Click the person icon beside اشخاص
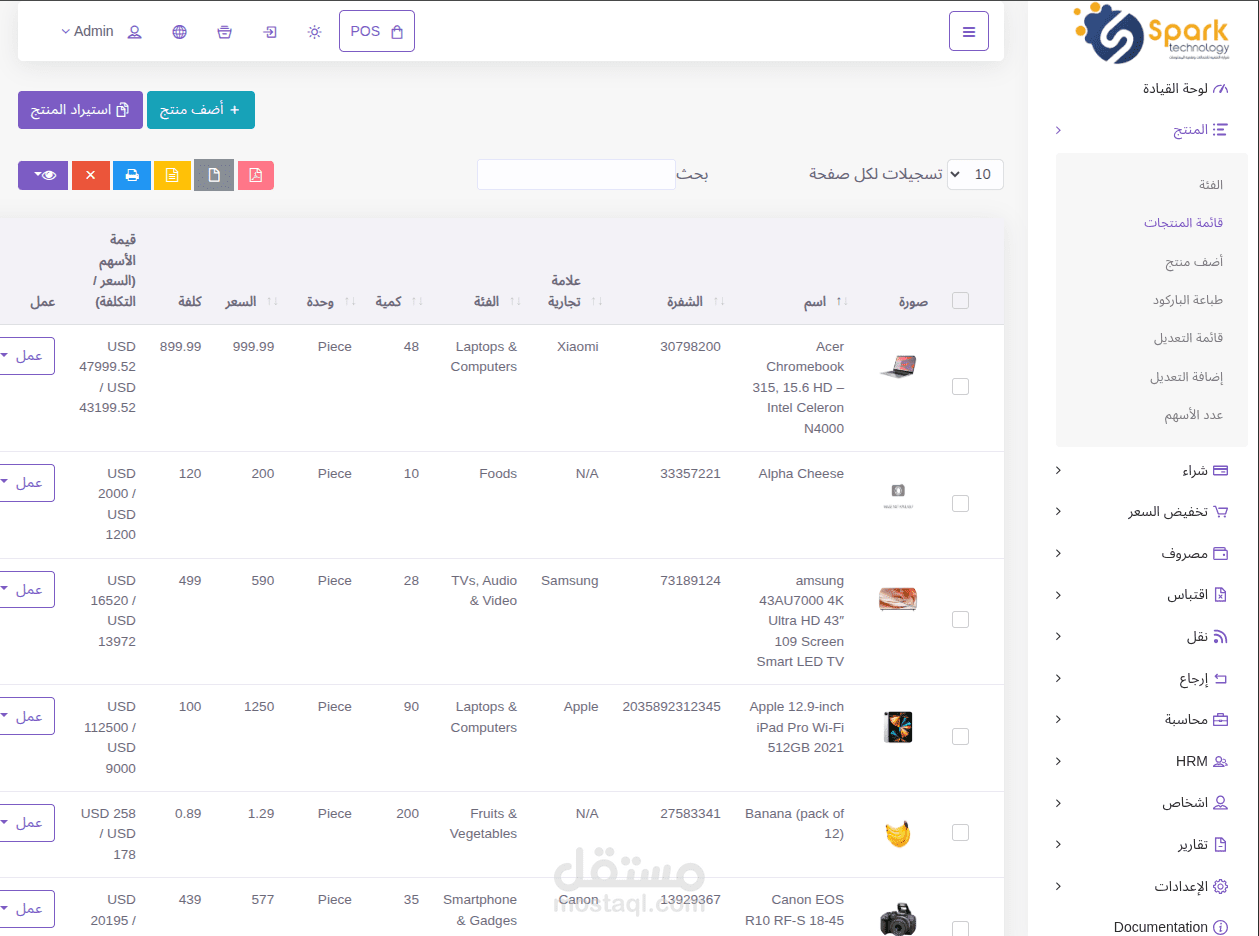 pos(1220,803)
